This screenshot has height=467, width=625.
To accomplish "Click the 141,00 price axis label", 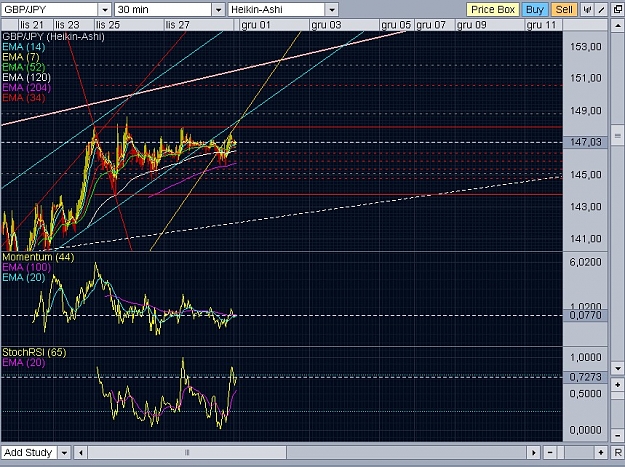I will (x=586, y=238).
